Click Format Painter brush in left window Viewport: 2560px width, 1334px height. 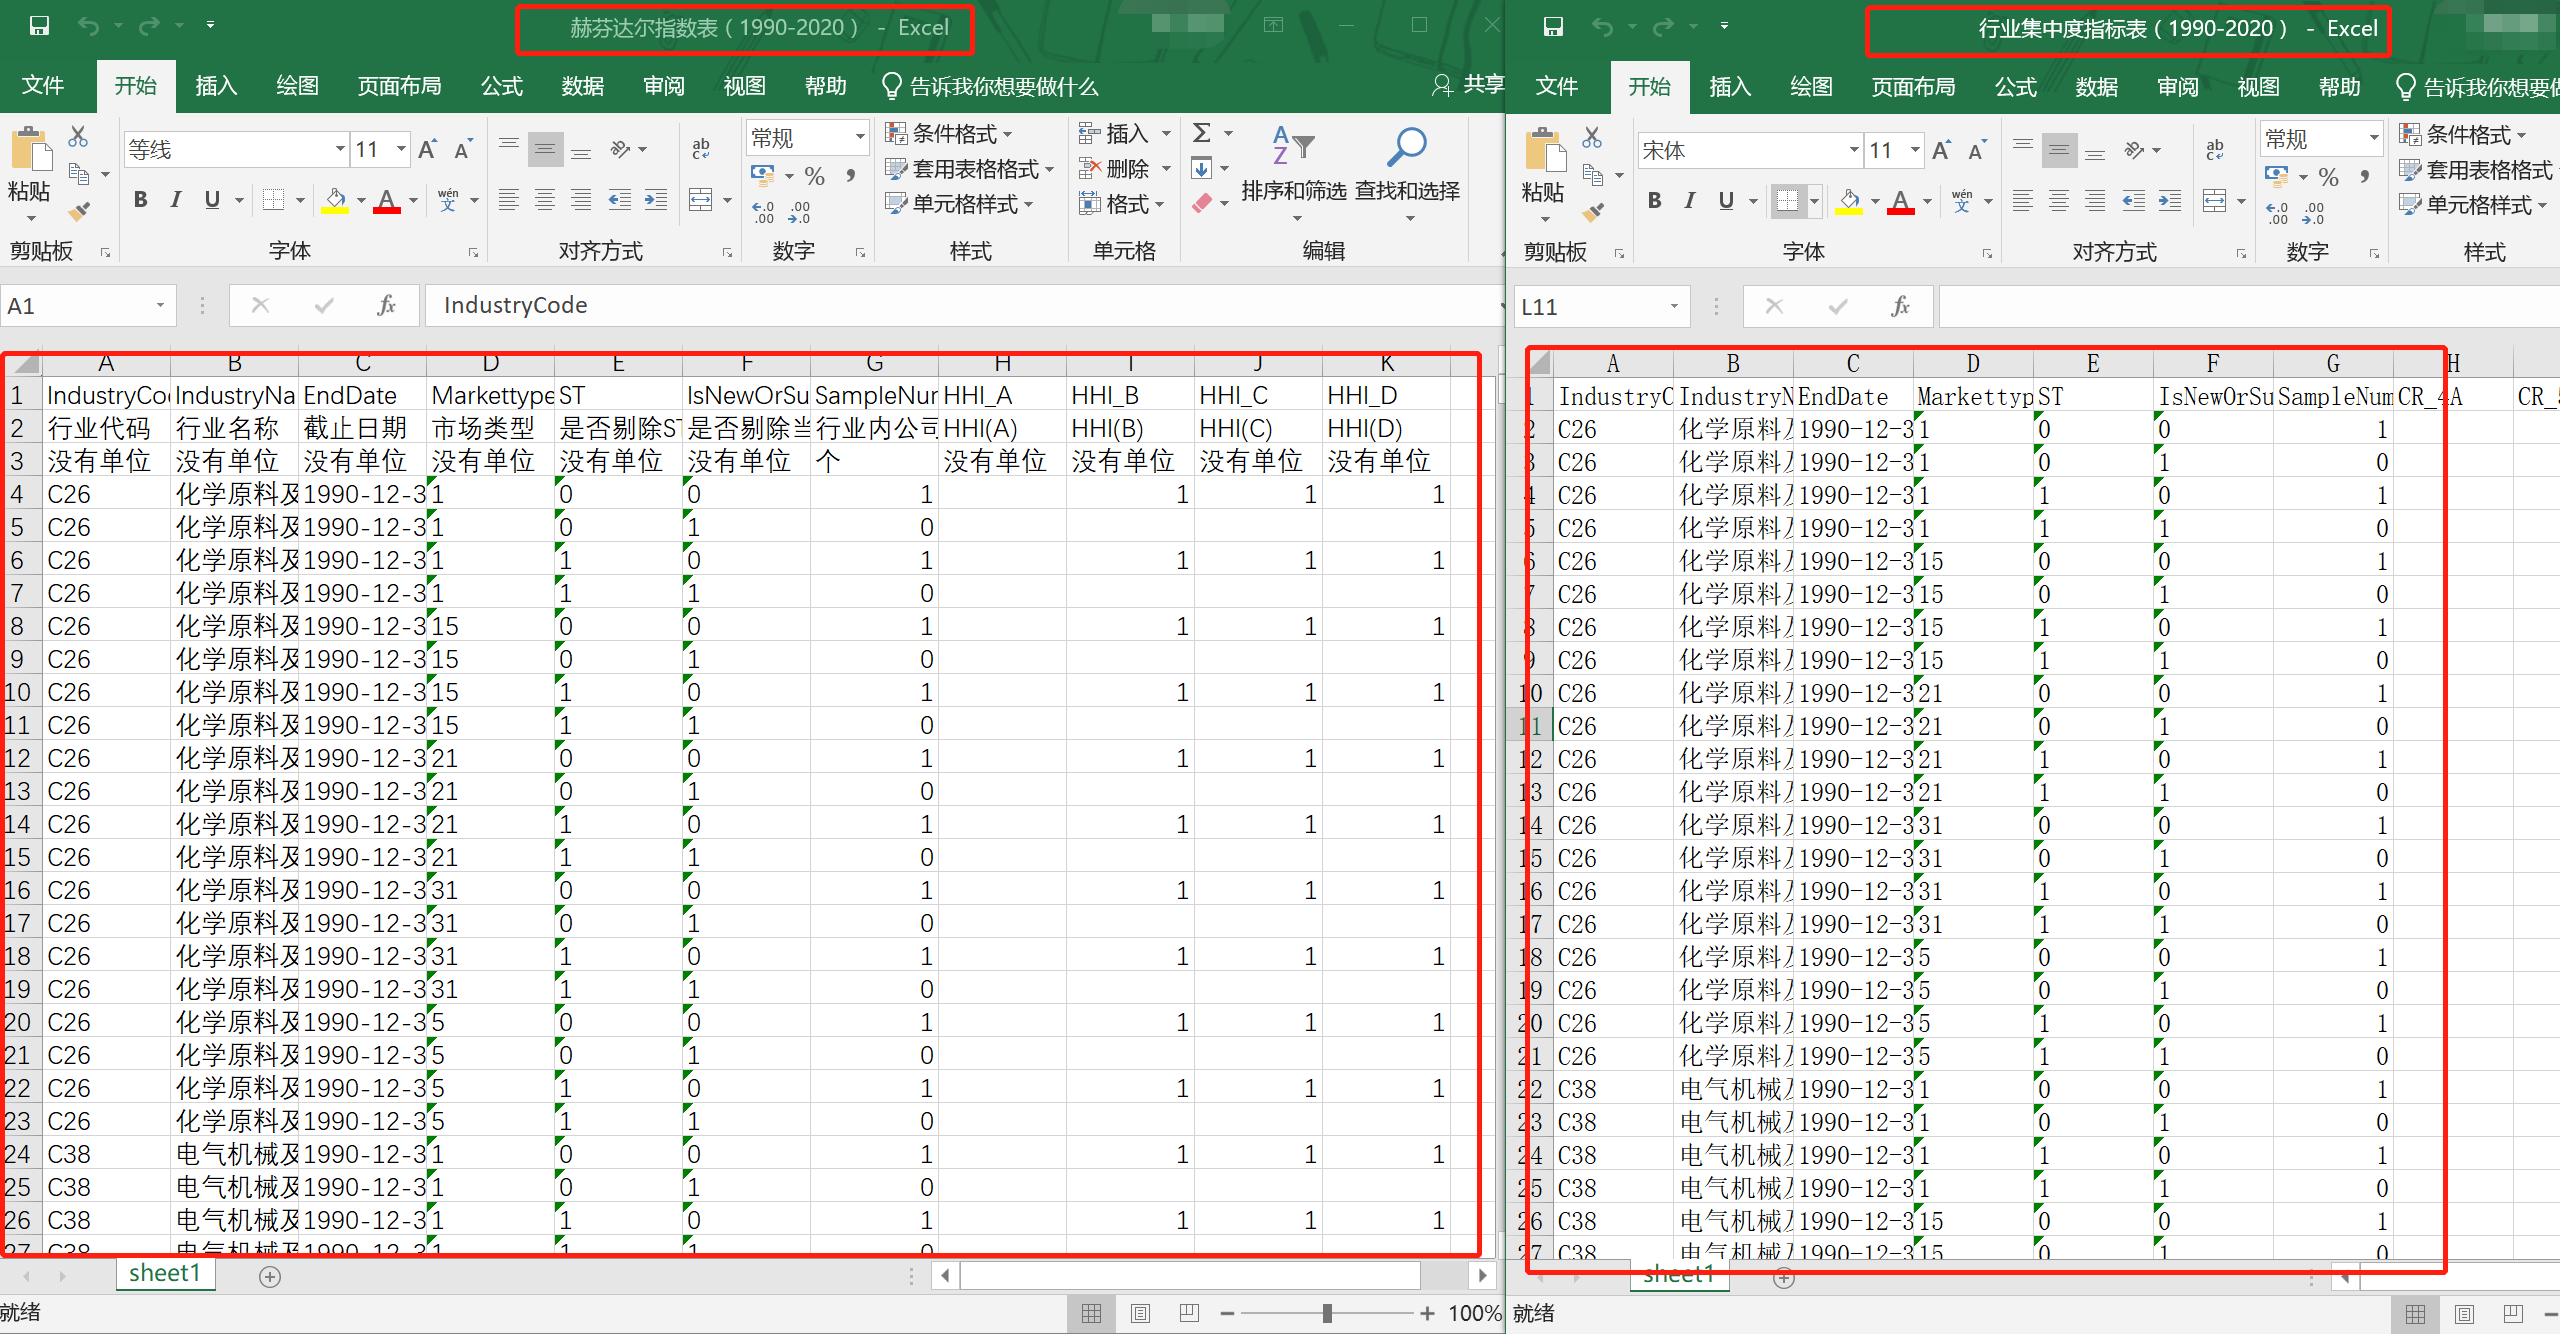pyautogui.click(x=78, y=211)
